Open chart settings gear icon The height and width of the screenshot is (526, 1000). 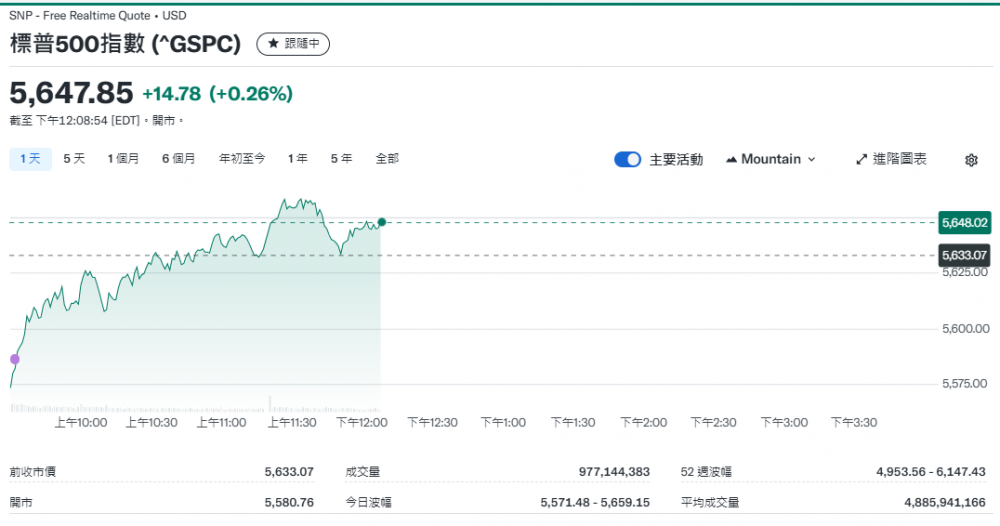pos(971,160)
